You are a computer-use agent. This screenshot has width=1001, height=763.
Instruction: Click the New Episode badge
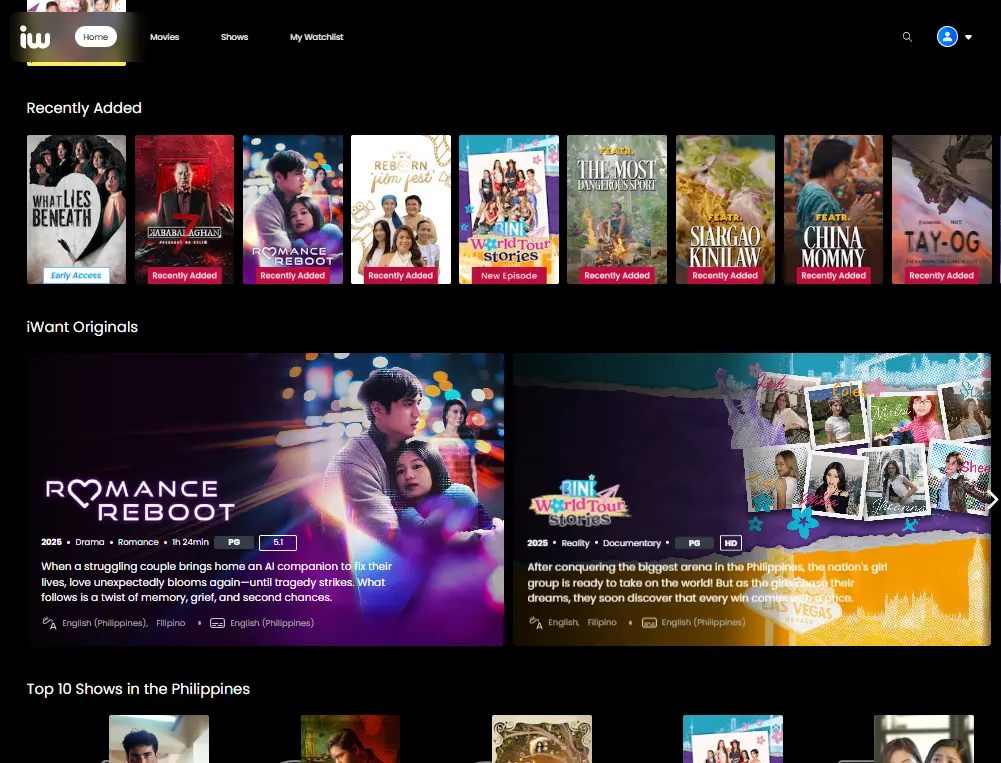coord(509,276)
